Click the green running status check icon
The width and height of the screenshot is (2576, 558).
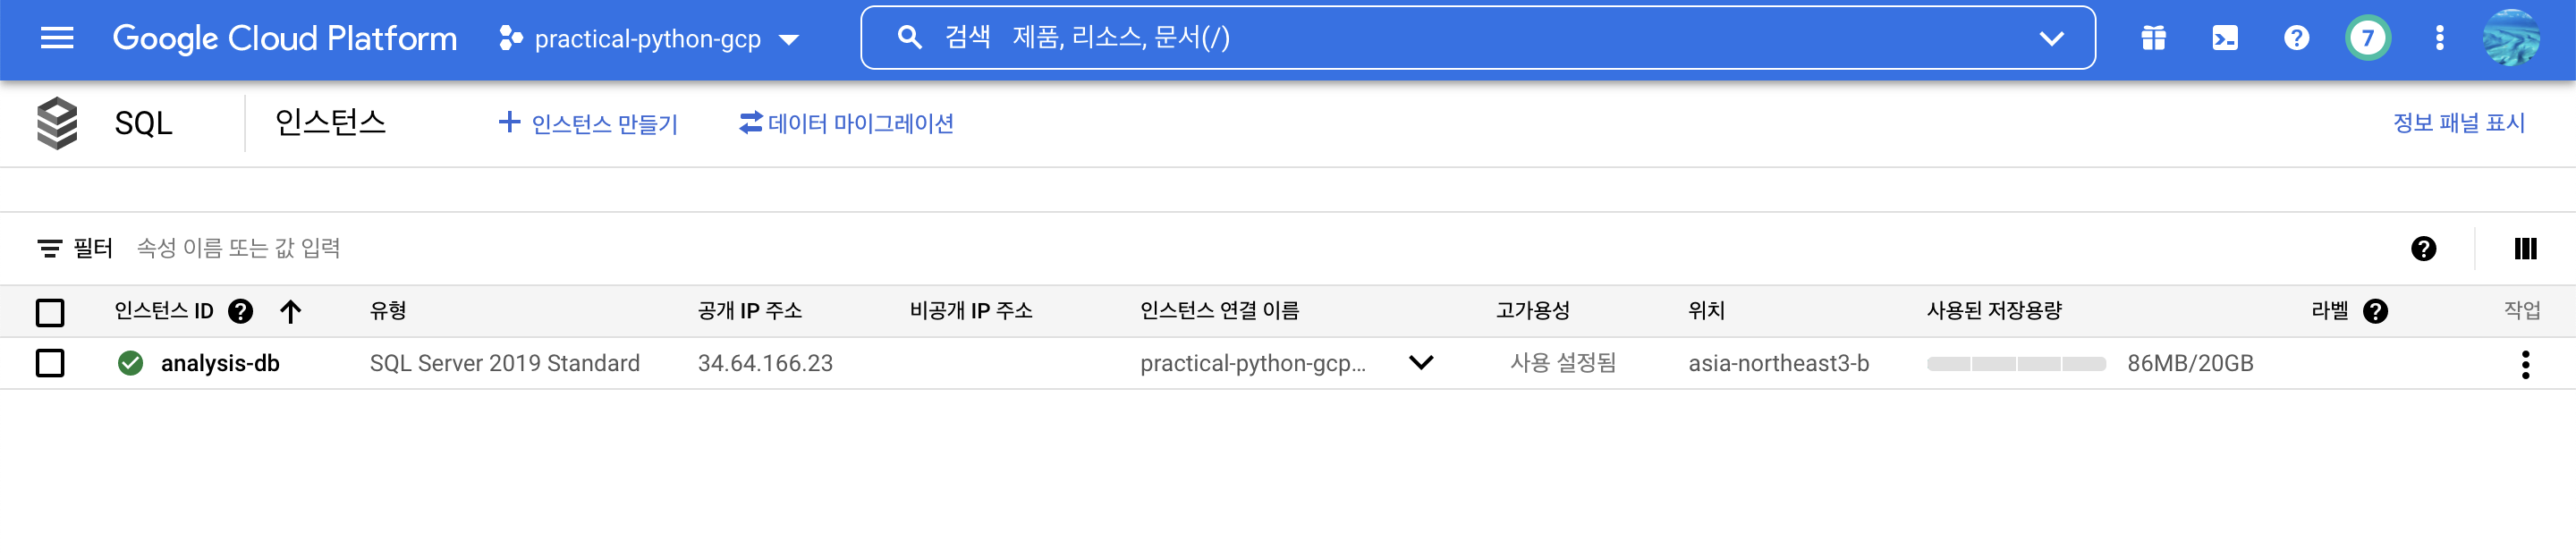(x=130, y=363)
